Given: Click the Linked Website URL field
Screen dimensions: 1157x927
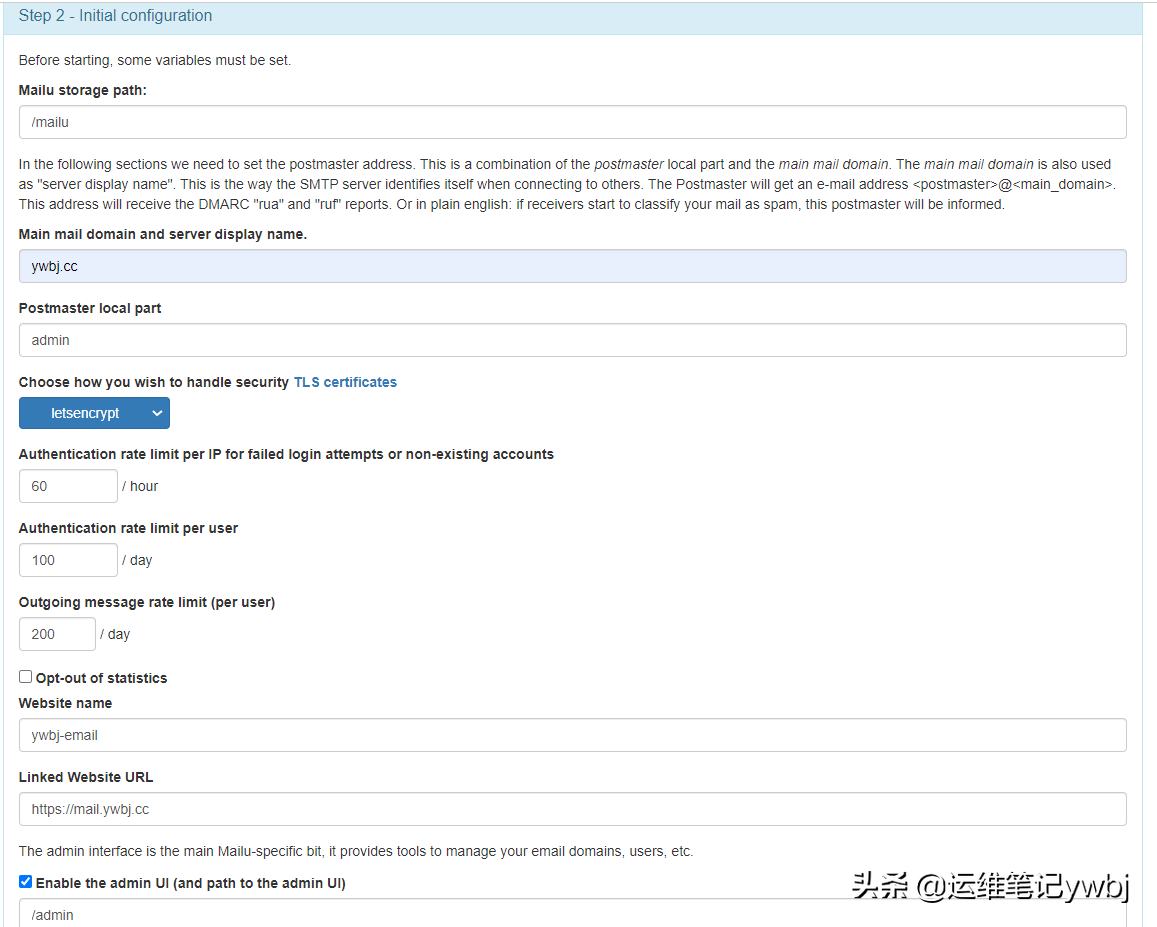Looking at the screenshot, I should pos(573,809).
